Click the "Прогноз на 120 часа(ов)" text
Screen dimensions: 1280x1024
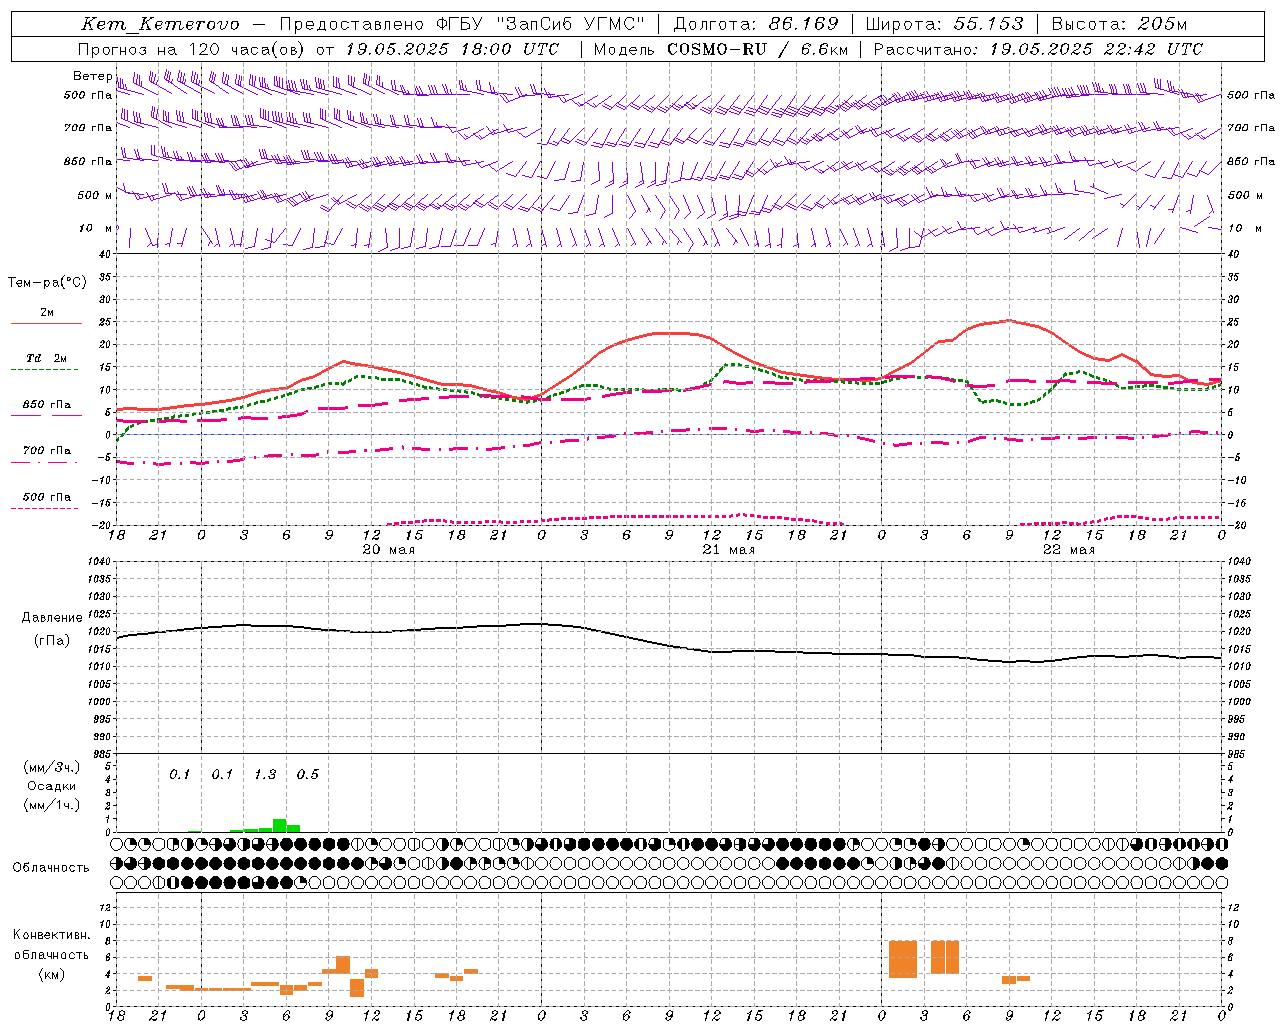coord(192,49)
